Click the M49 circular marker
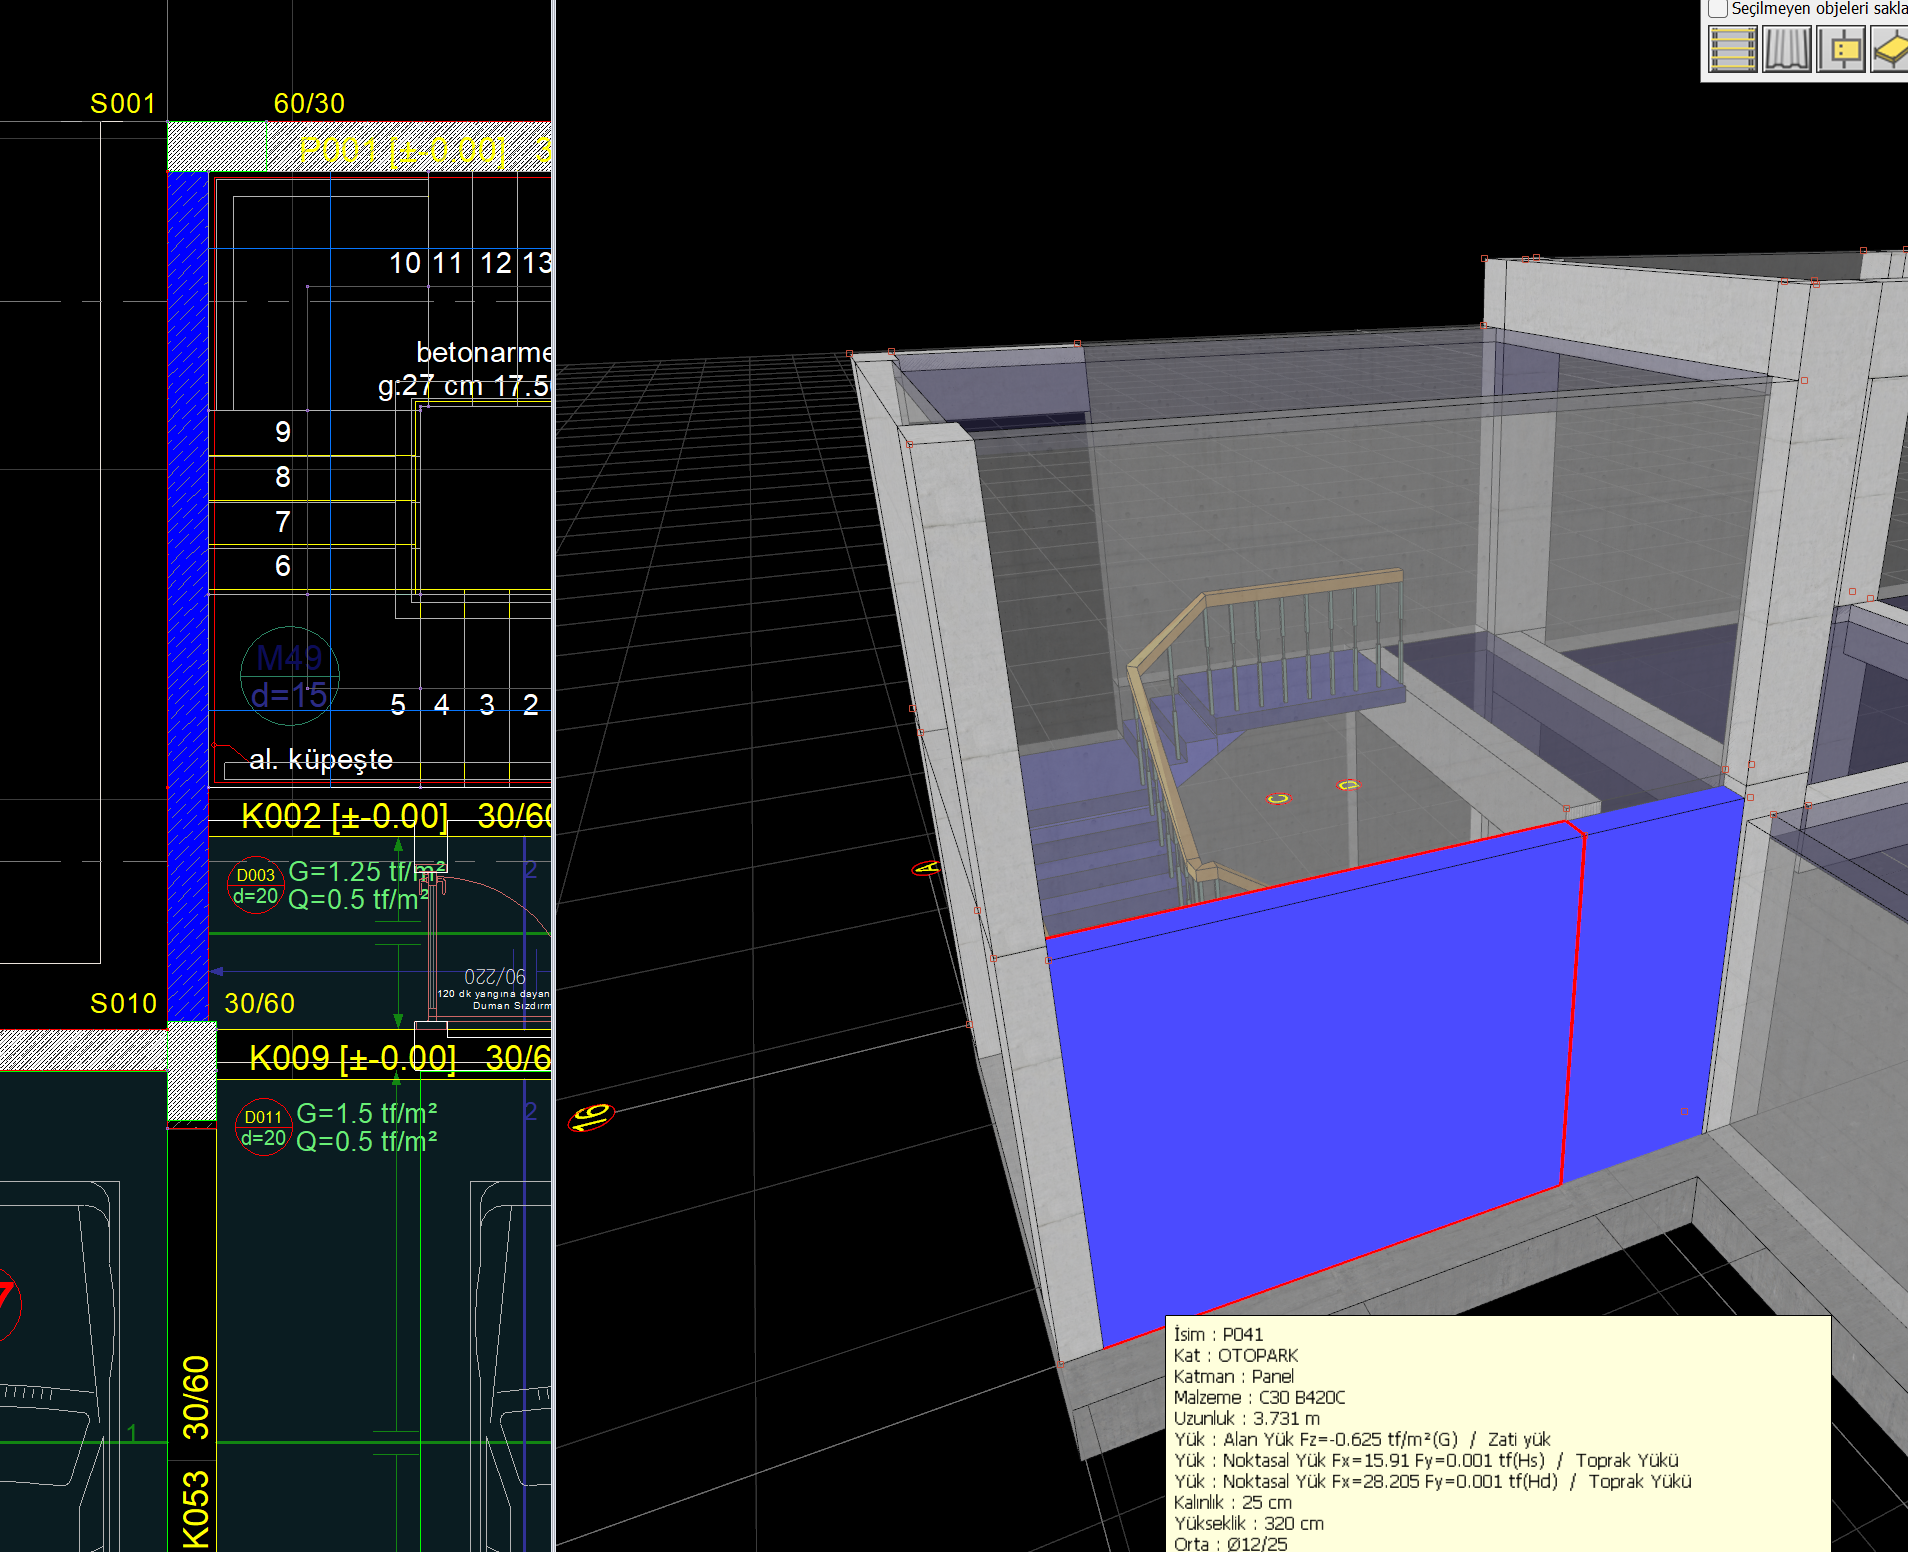 [x=290, y=676]
